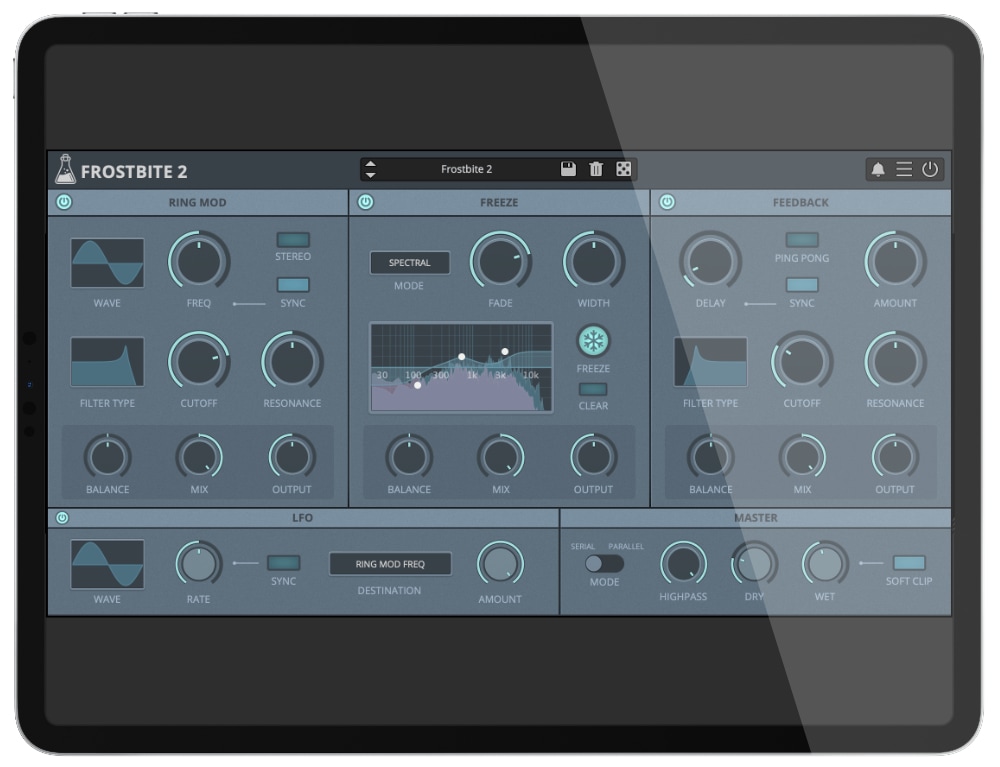Switch Master mode serial/parallel toggle
The width and height of the screenshot is (1000, 767).
[604, 563]
